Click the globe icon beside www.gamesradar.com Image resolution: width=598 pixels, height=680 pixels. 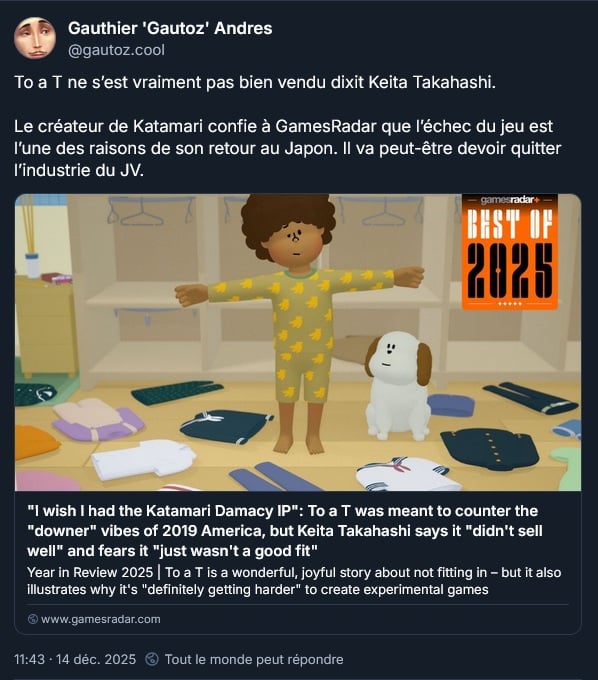pos(33,619)
